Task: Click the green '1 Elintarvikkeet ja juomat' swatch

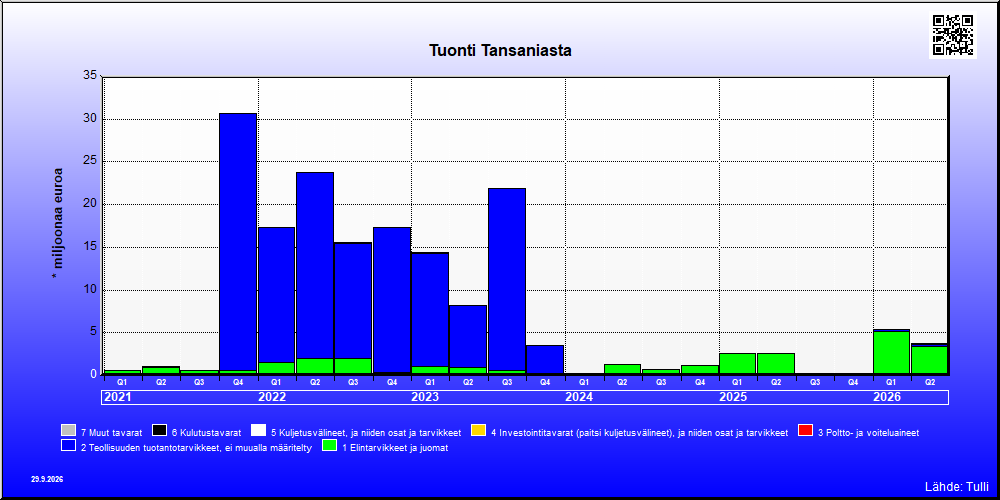Action: tap(330, 446)
